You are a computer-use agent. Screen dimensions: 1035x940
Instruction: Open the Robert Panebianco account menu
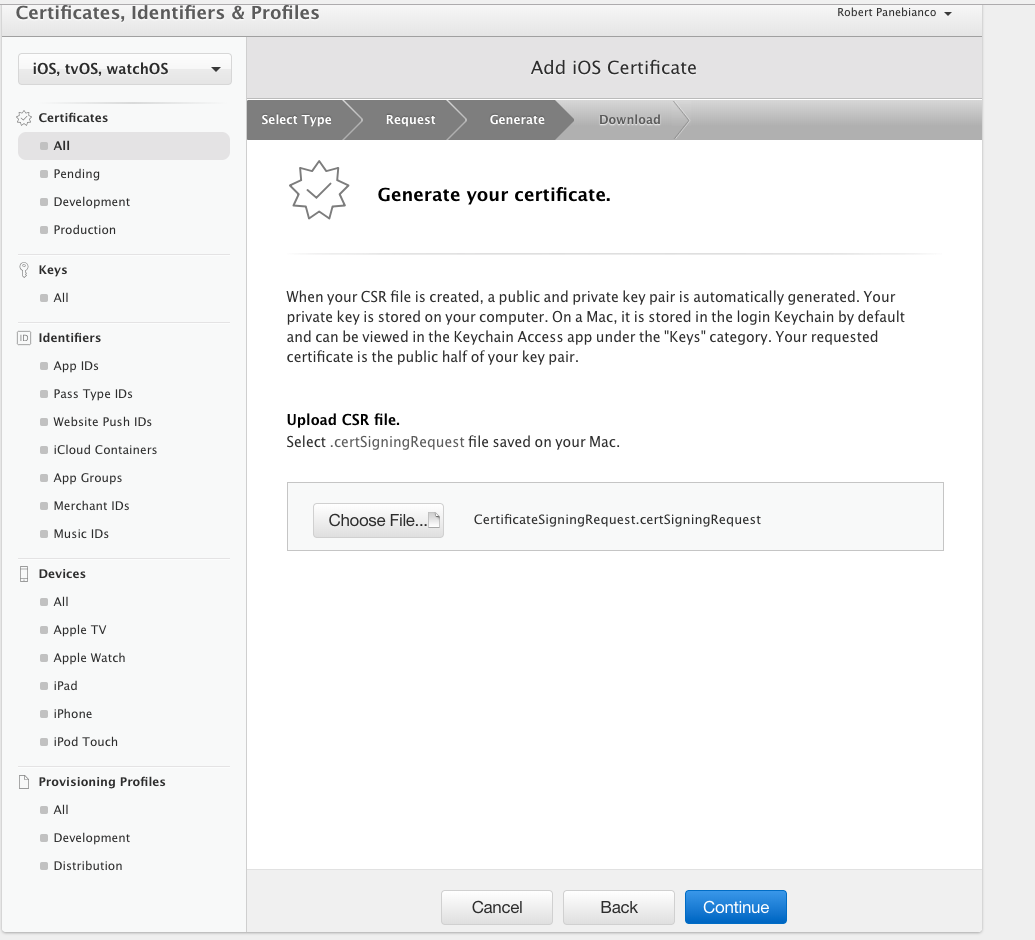(x=894, y=13)
